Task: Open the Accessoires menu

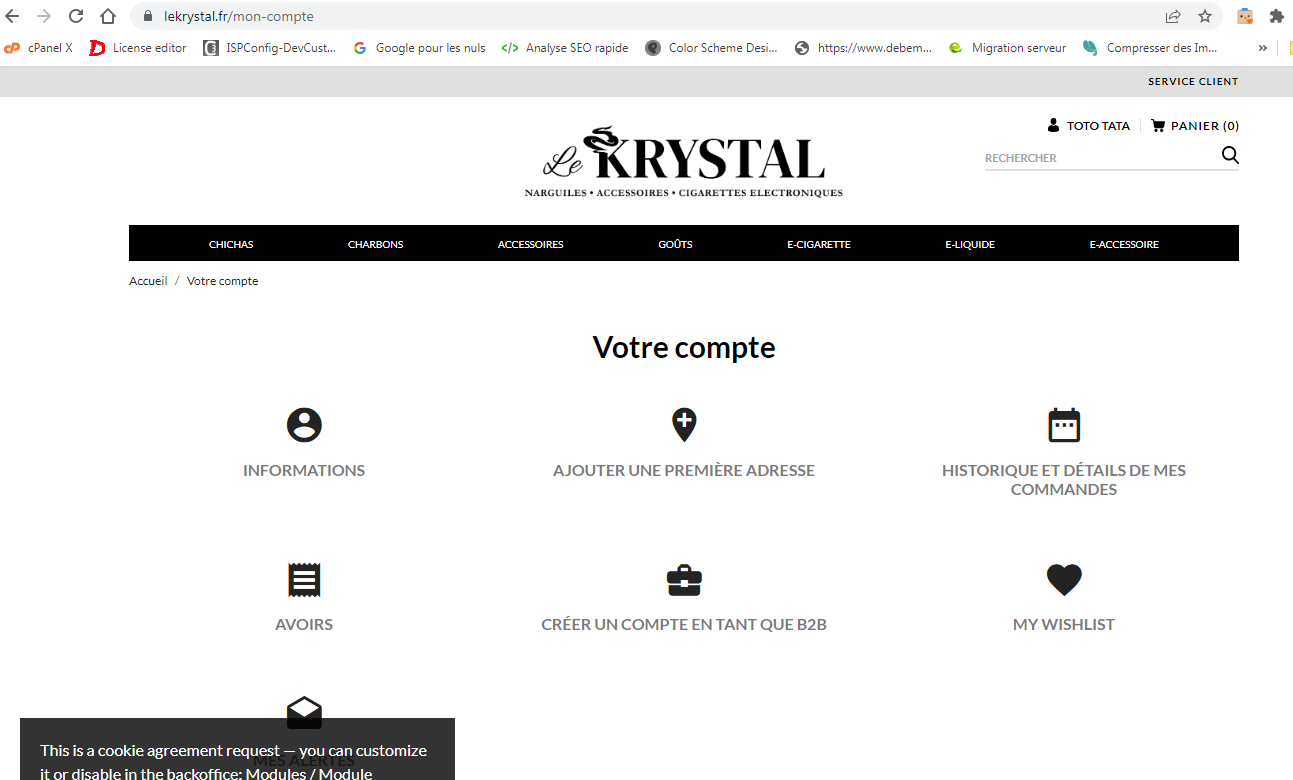Action: [x=531, y=244]
